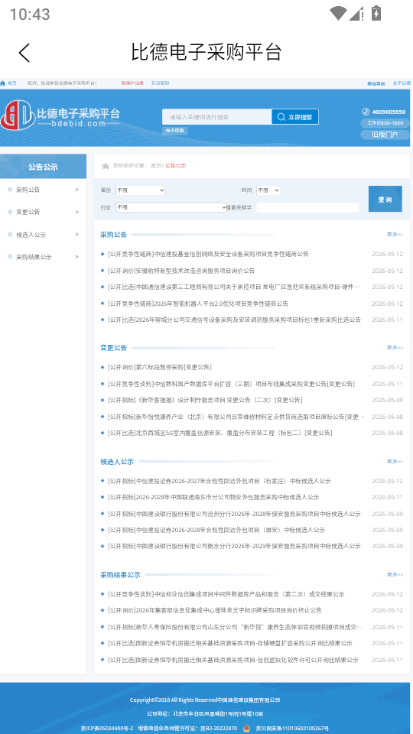The image size is (413, 734).
Task: Open 第六标段暂停采购 change notice
Action: coord(159,367)
